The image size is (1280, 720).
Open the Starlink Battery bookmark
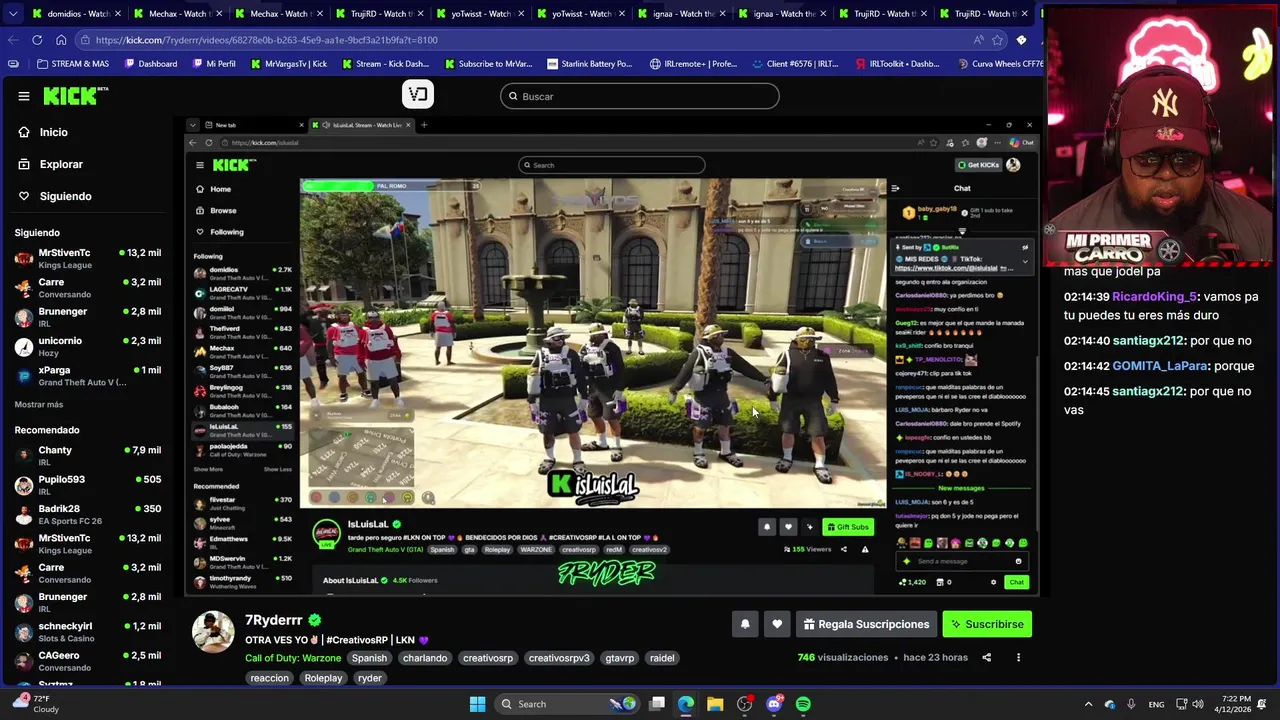pyautogui.click(x=589, y=64)
